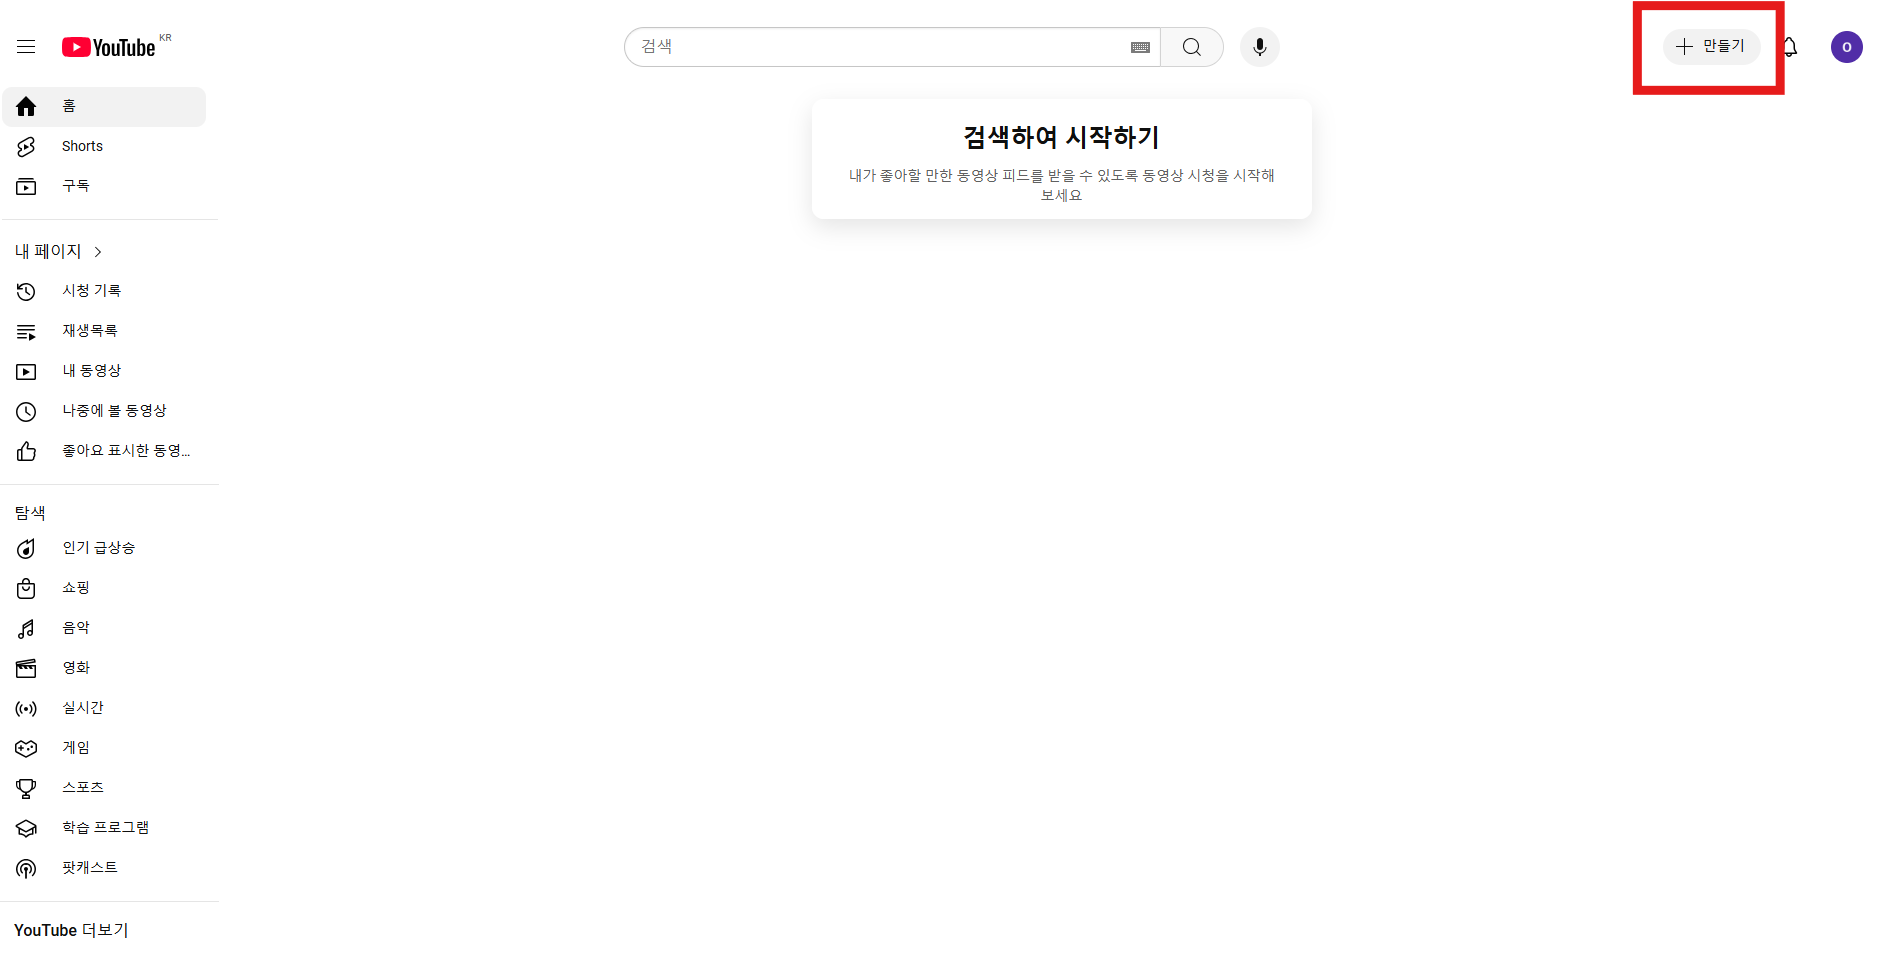This screenshot has height=958, width=1887.
Task: Click the 검색하여 시작하기 heading
Action: tap(1061, 137)
